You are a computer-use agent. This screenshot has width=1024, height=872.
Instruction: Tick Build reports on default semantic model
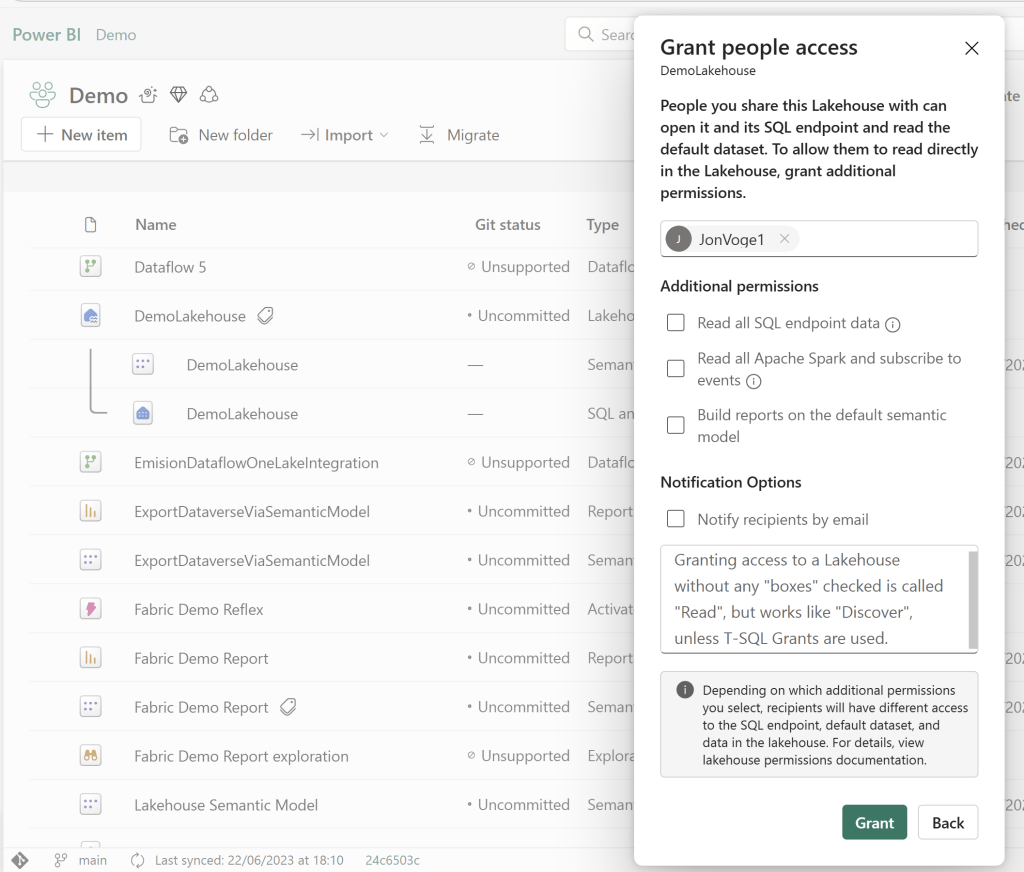(676, 425)
